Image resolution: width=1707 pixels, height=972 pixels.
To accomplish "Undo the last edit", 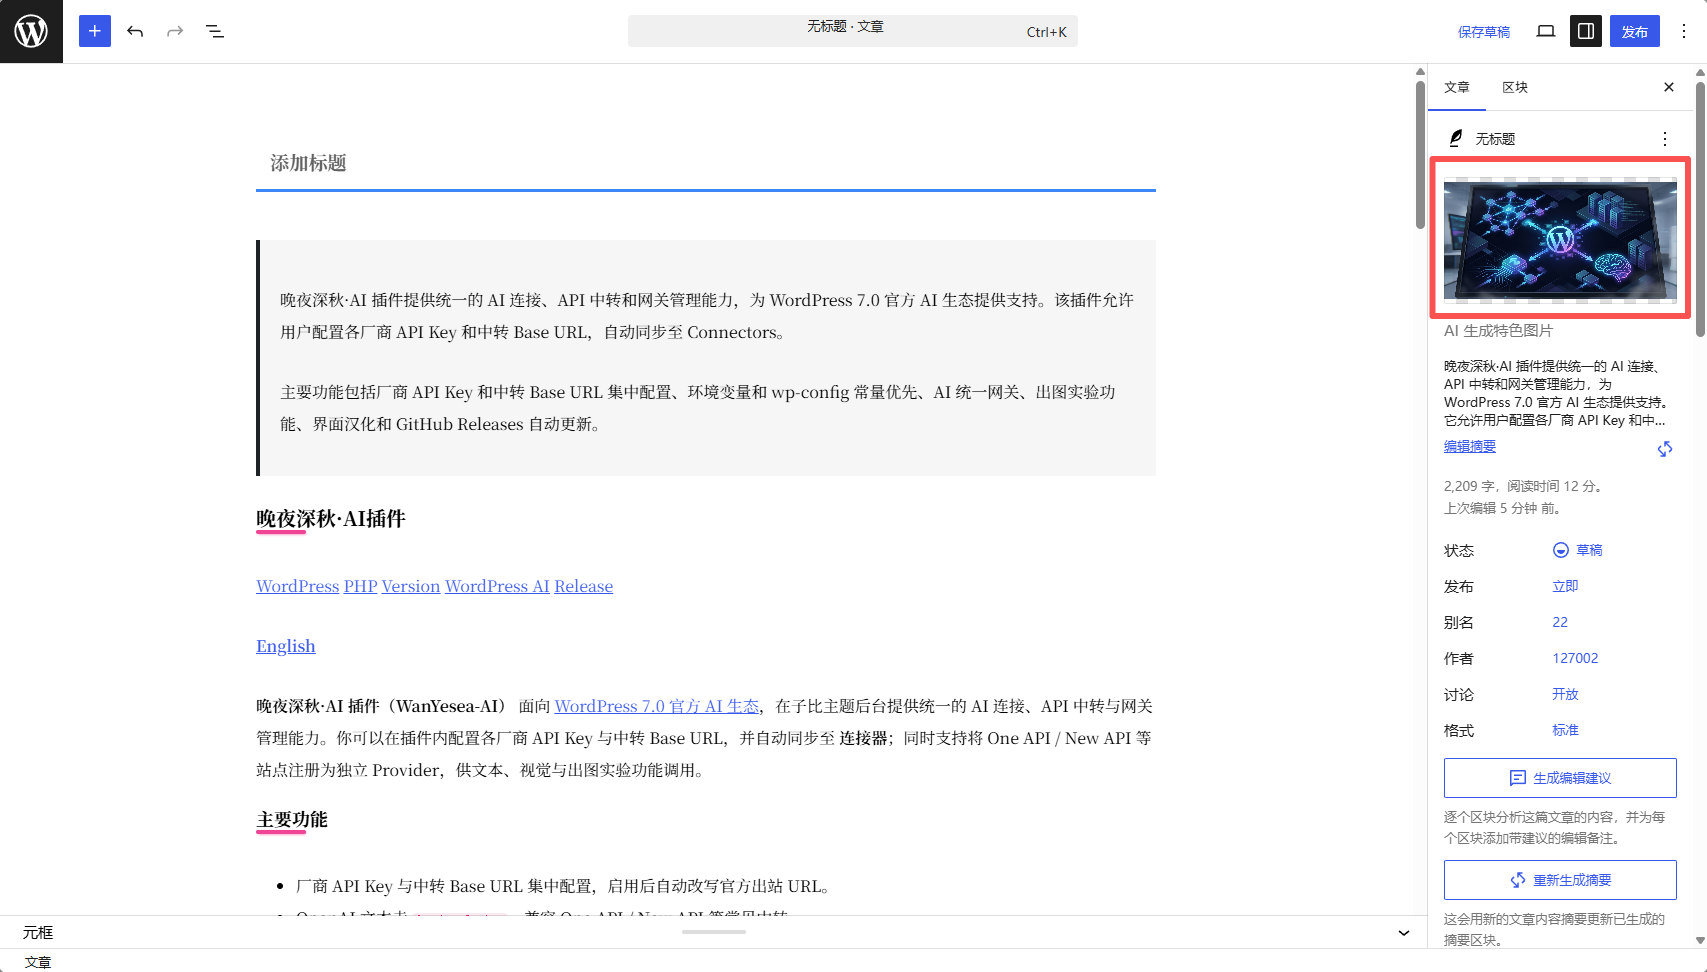I will tap(135, 31).
